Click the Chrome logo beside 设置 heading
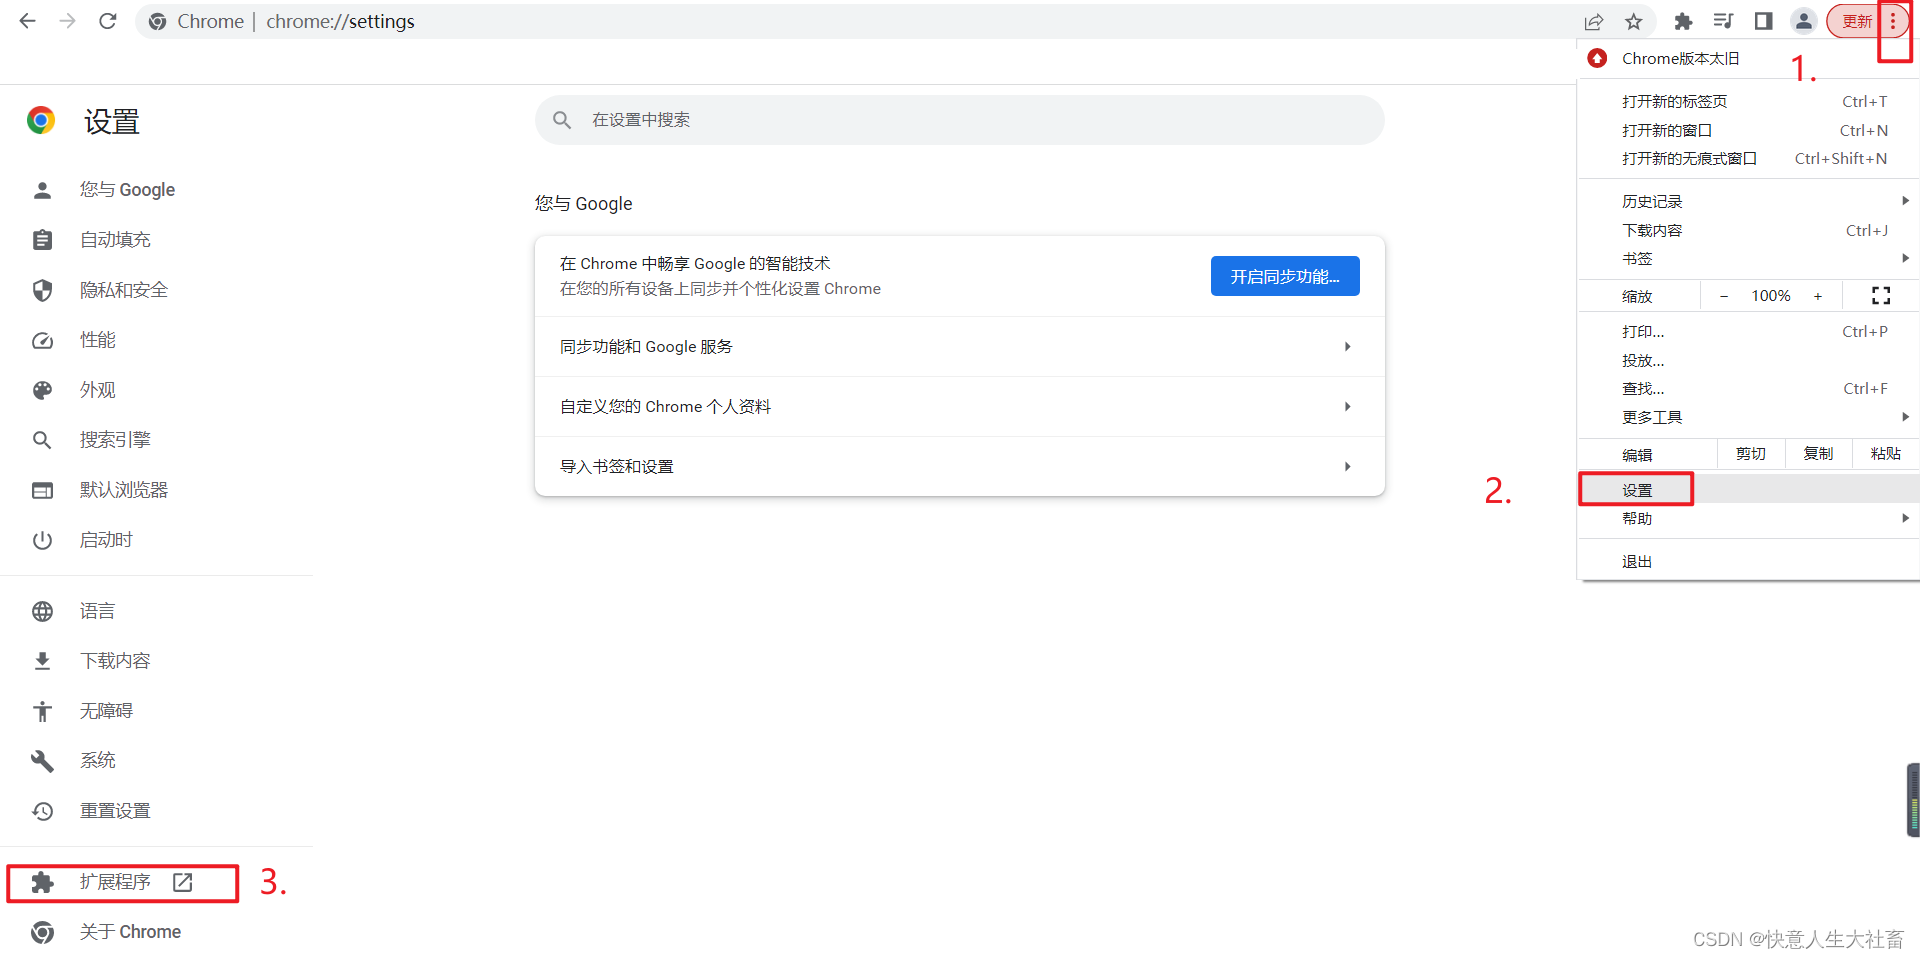This screenshot has height=959, width=1920. [41, 121]
